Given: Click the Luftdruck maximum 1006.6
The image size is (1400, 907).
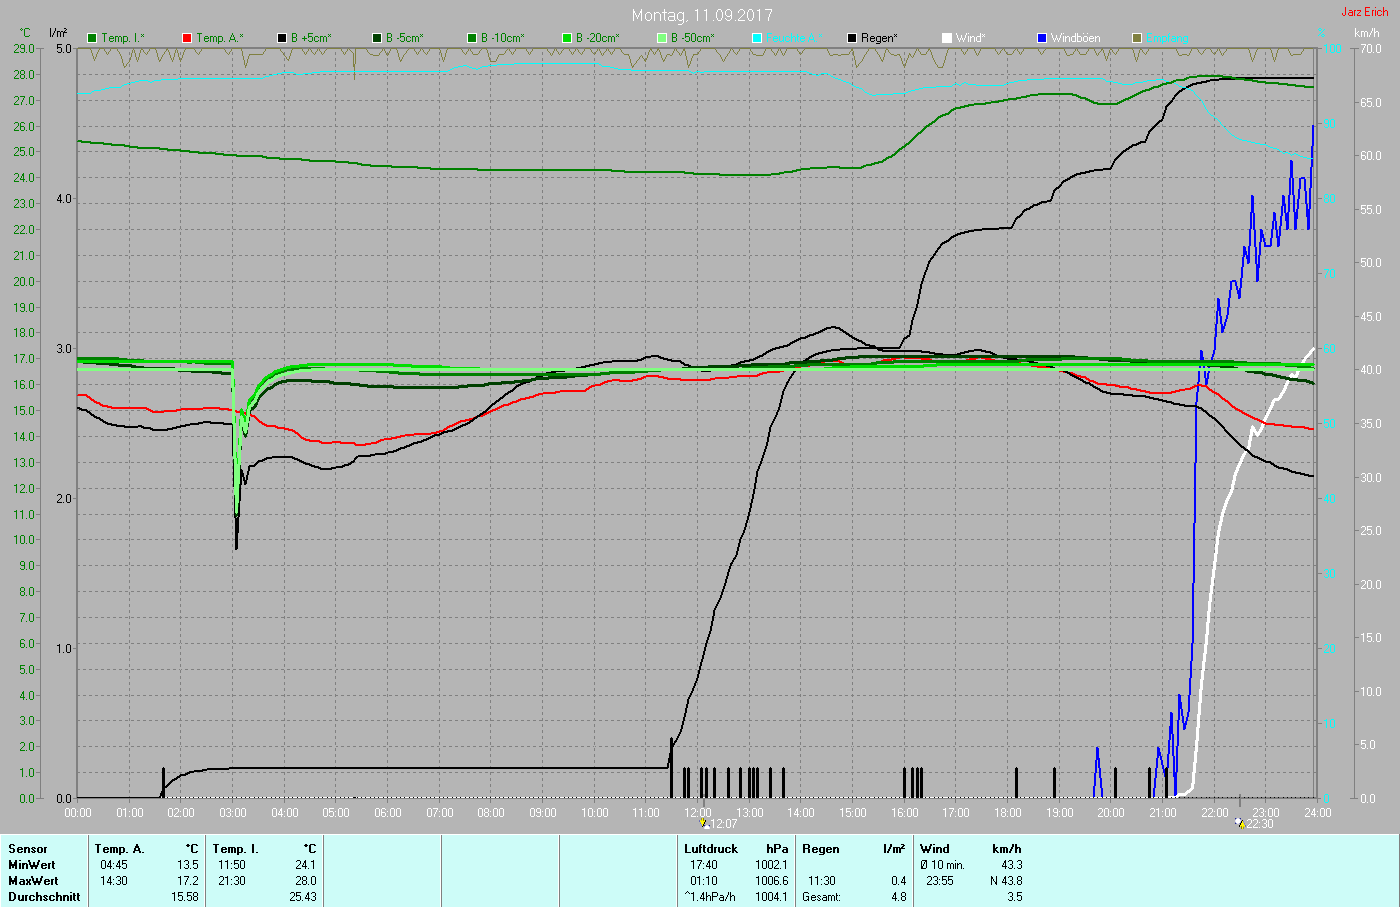Looking at the screenshot, I should coord(772,881).
